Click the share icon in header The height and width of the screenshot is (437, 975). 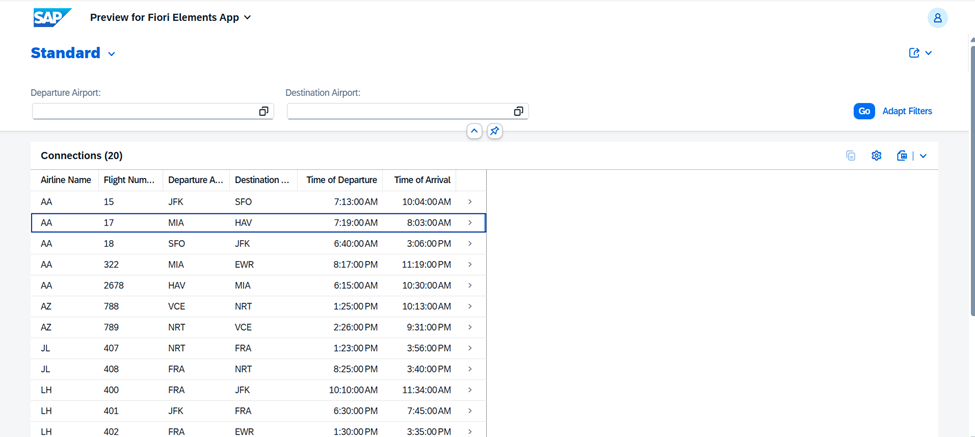[914, 53]
